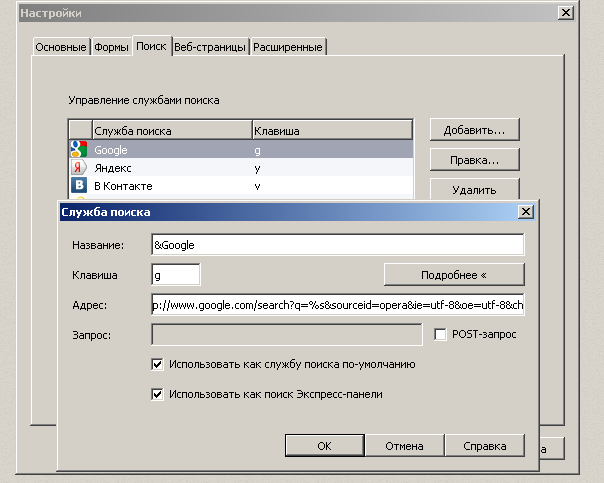Open help via Справка button
Image resolution: width=604 pixels, height=483 pixels.
click(x=485, y=446)
